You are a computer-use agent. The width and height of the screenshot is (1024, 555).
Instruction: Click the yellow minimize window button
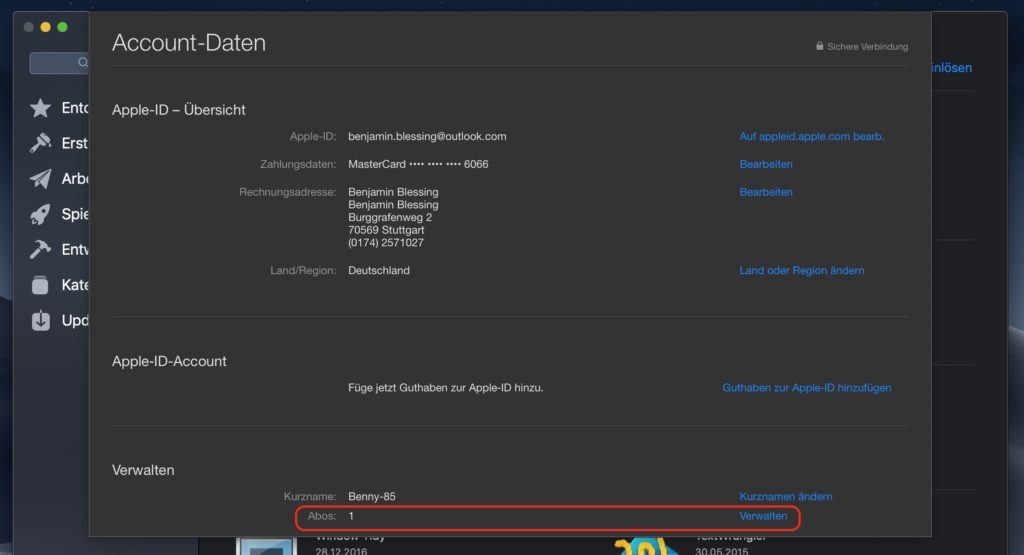click(x=45, y=27)
